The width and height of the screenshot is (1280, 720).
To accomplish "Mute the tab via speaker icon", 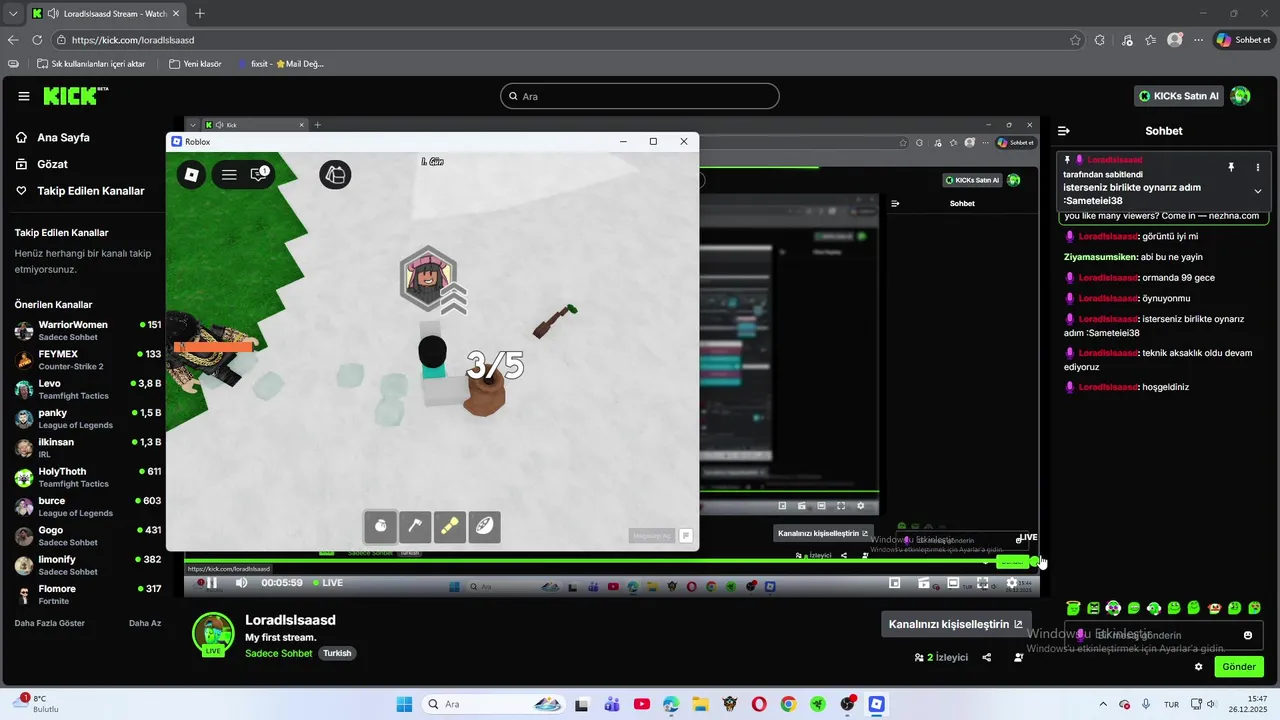I will 51,14.
